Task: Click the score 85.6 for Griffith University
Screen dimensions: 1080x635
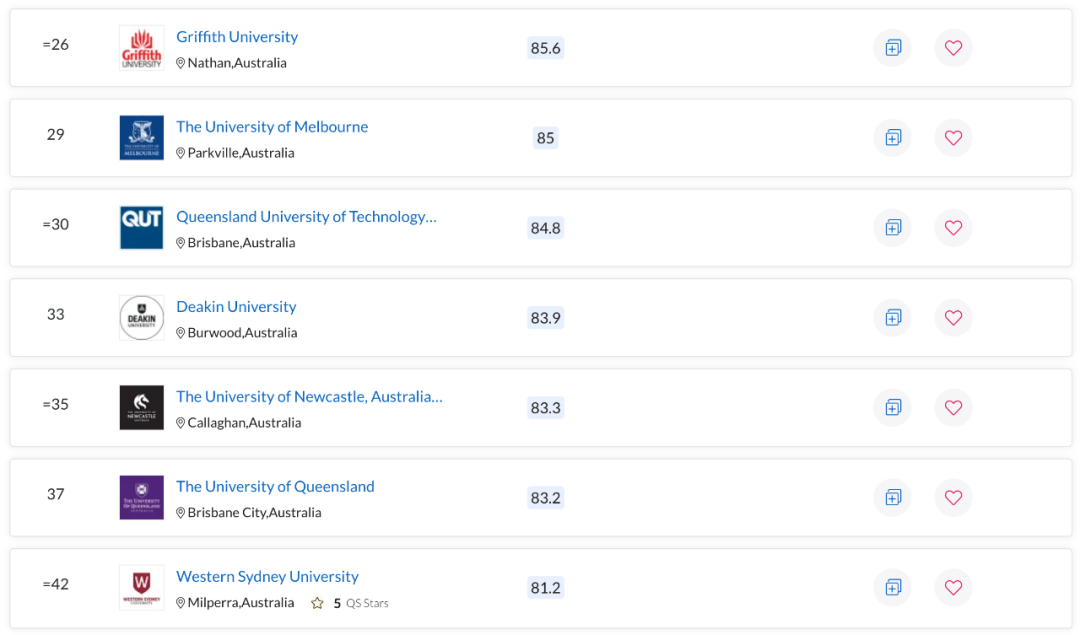Action: (545, 48)
